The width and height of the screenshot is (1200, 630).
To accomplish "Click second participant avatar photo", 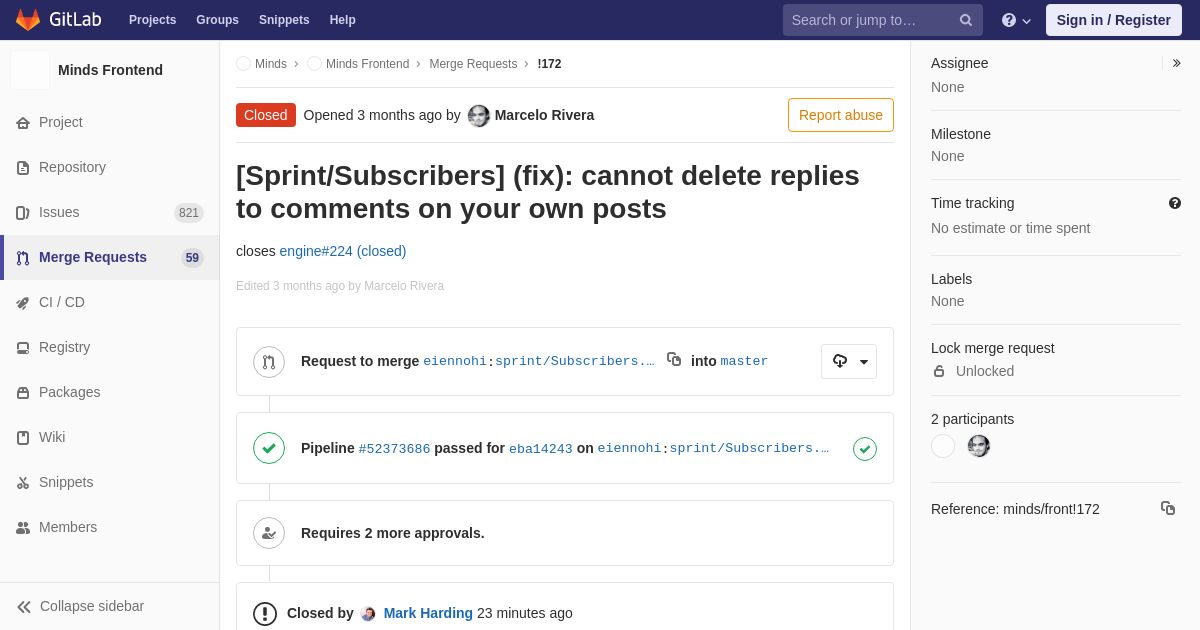I will coord(979,446).
